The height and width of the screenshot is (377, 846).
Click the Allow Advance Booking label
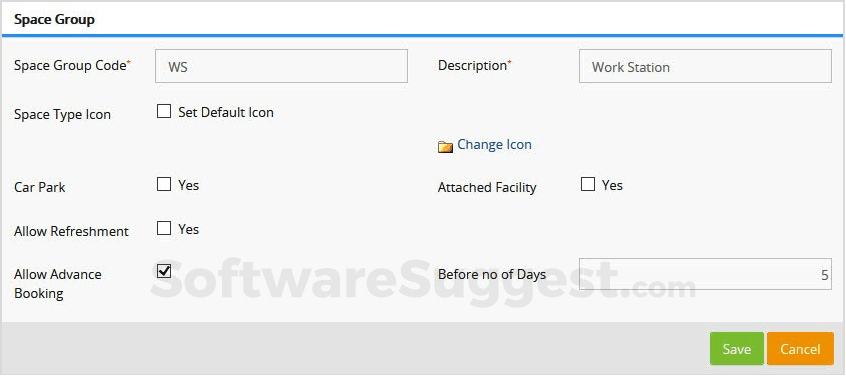coord(58,284)
